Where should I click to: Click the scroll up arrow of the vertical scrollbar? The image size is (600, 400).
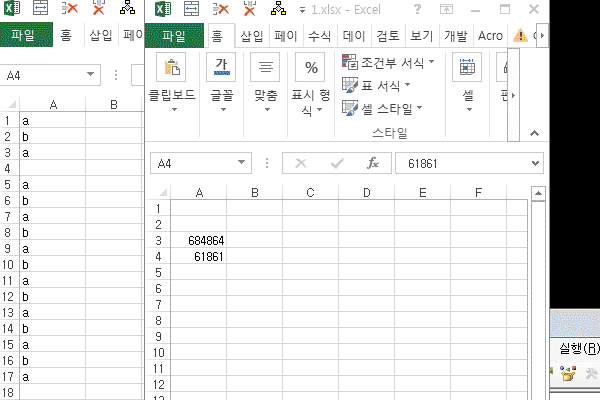click(x=538, y=193)
